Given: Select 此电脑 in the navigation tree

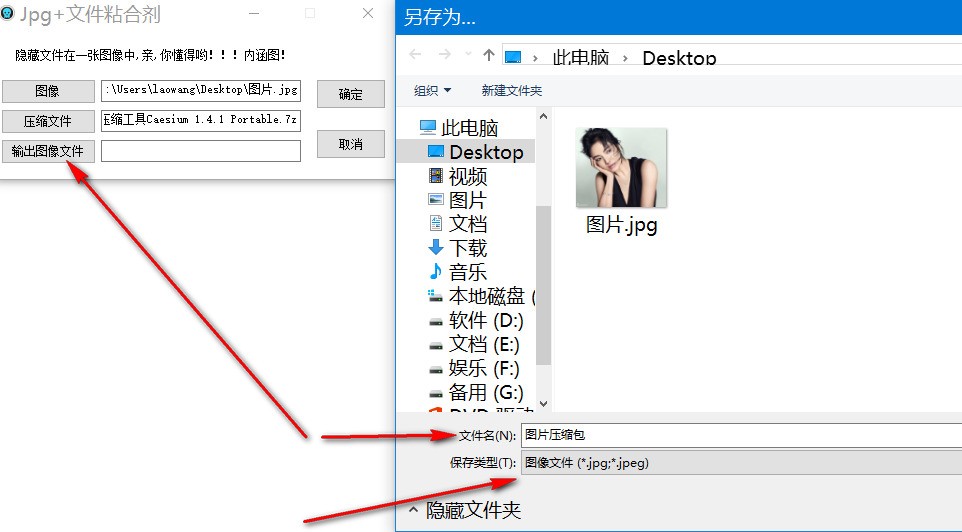Looking at the screenshot, I should (469, 128).
